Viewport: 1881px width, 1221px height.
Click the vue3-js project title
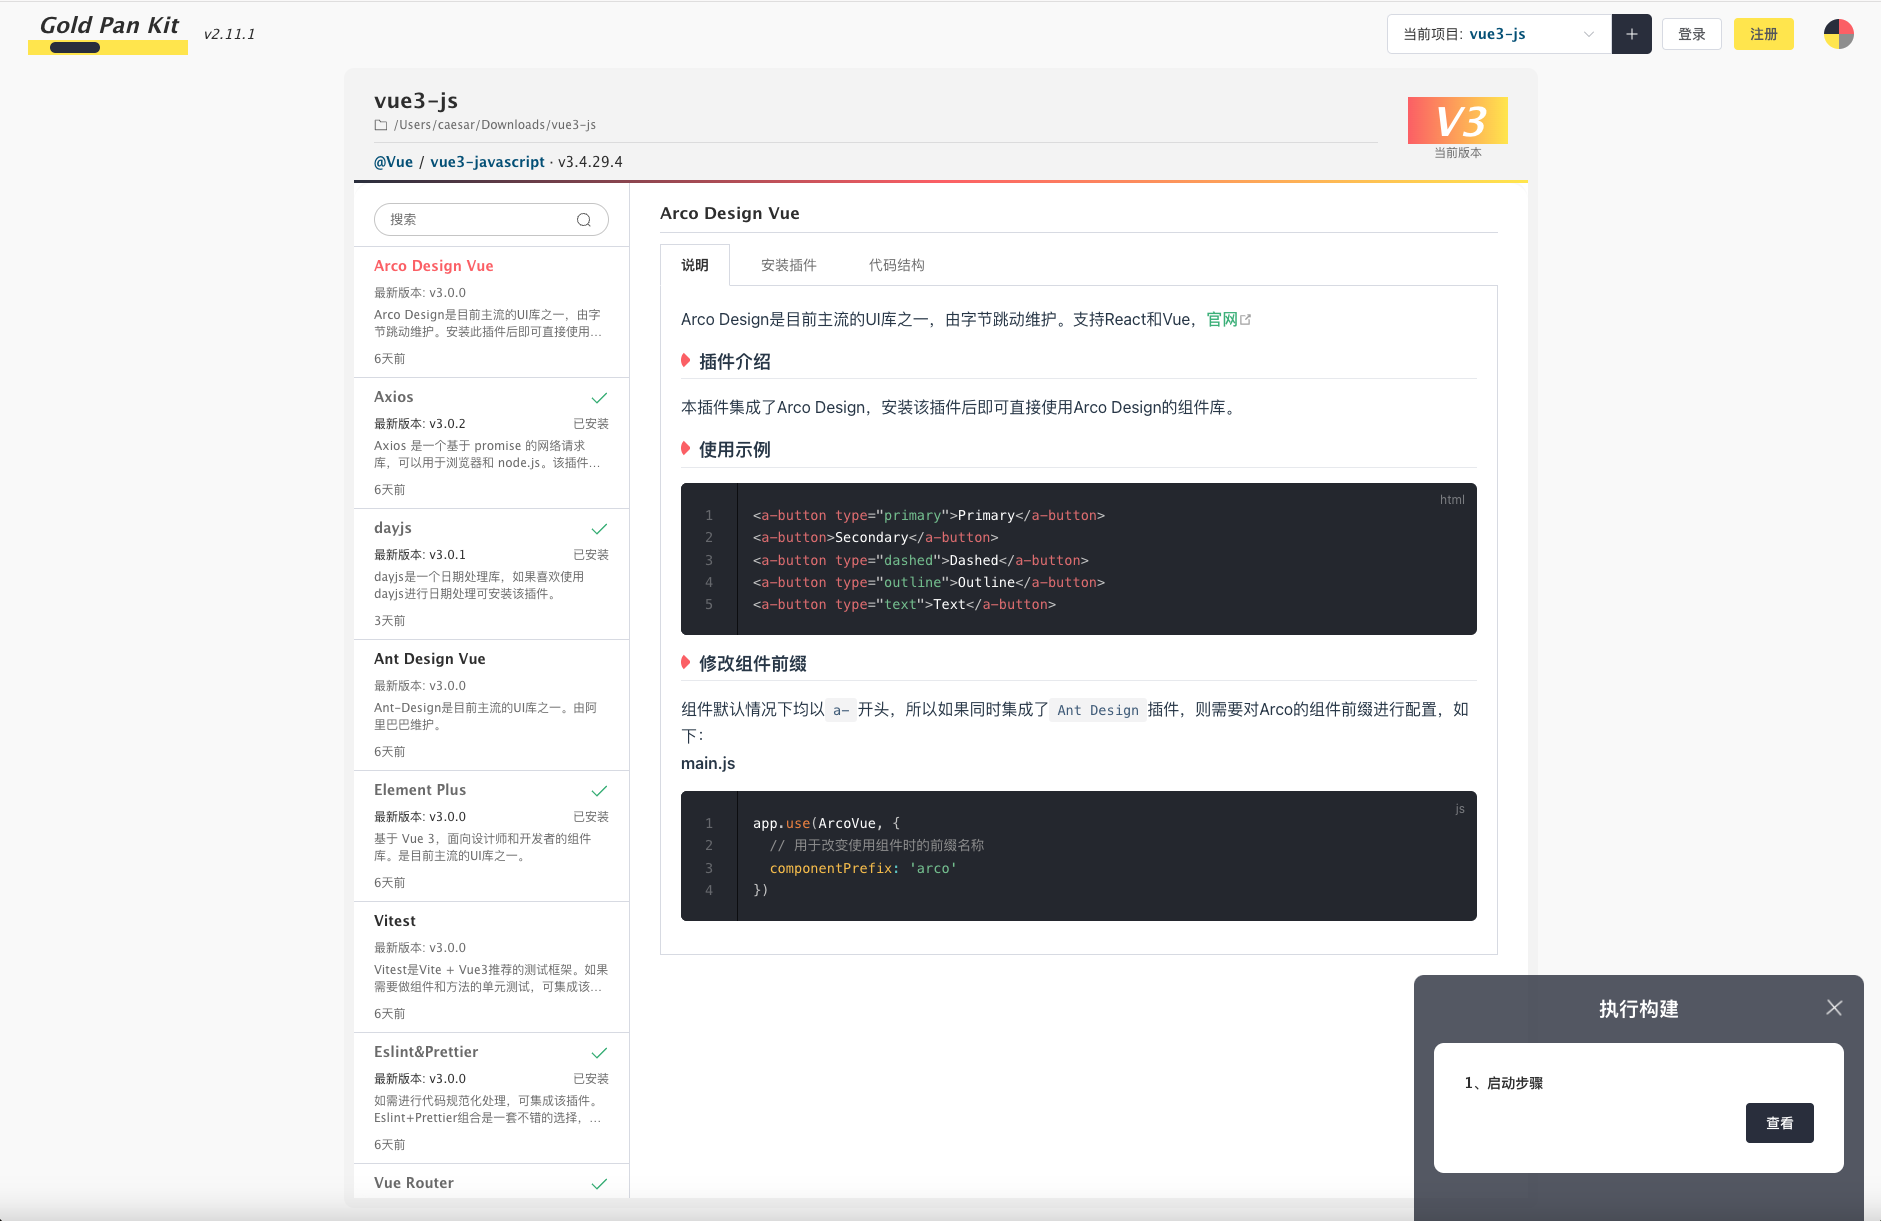coord(416,100)
